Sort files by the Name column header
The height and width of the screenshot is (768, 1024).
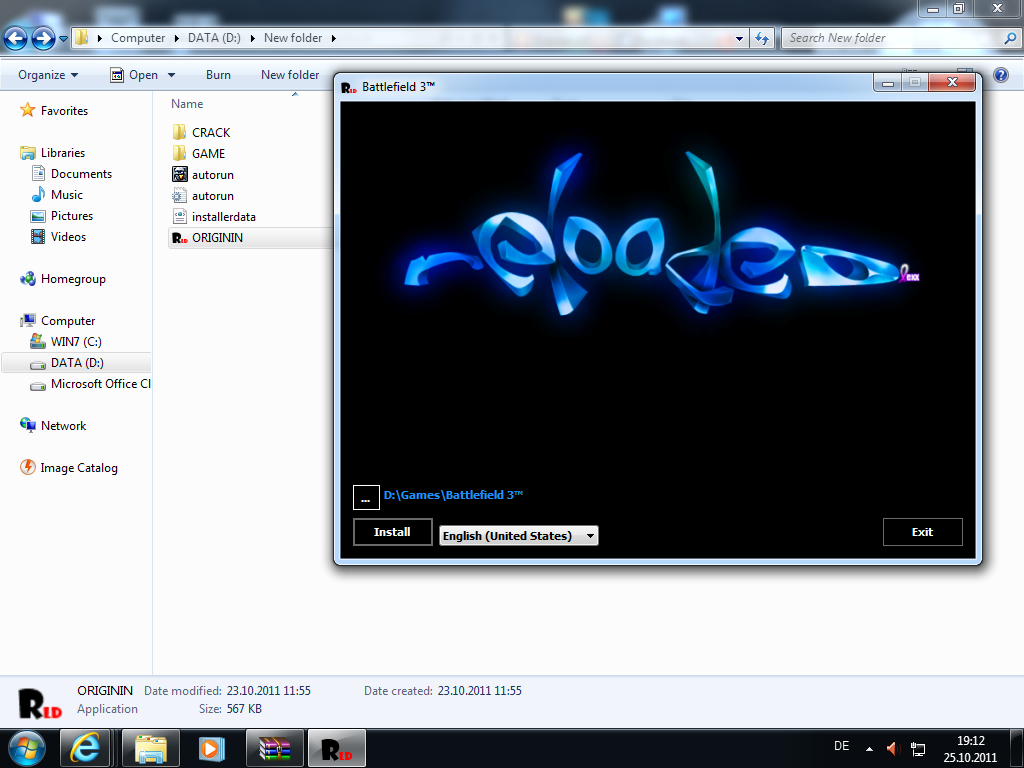point(187,104)
